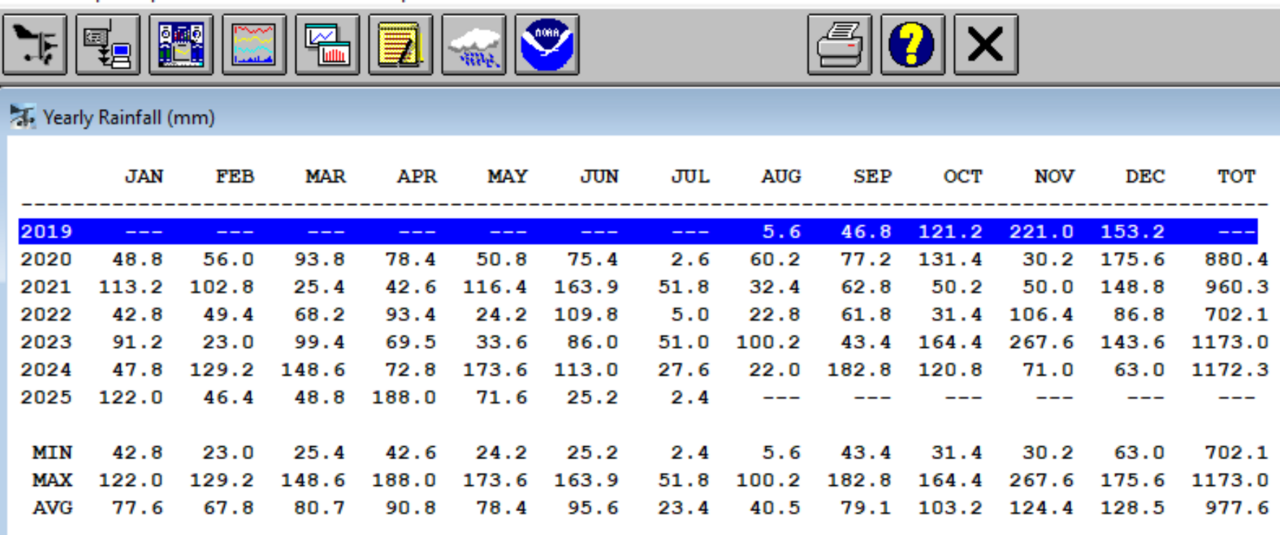Open the weather bulletin console icon
Screen dimensions: 1280x535
coord(181,45)
